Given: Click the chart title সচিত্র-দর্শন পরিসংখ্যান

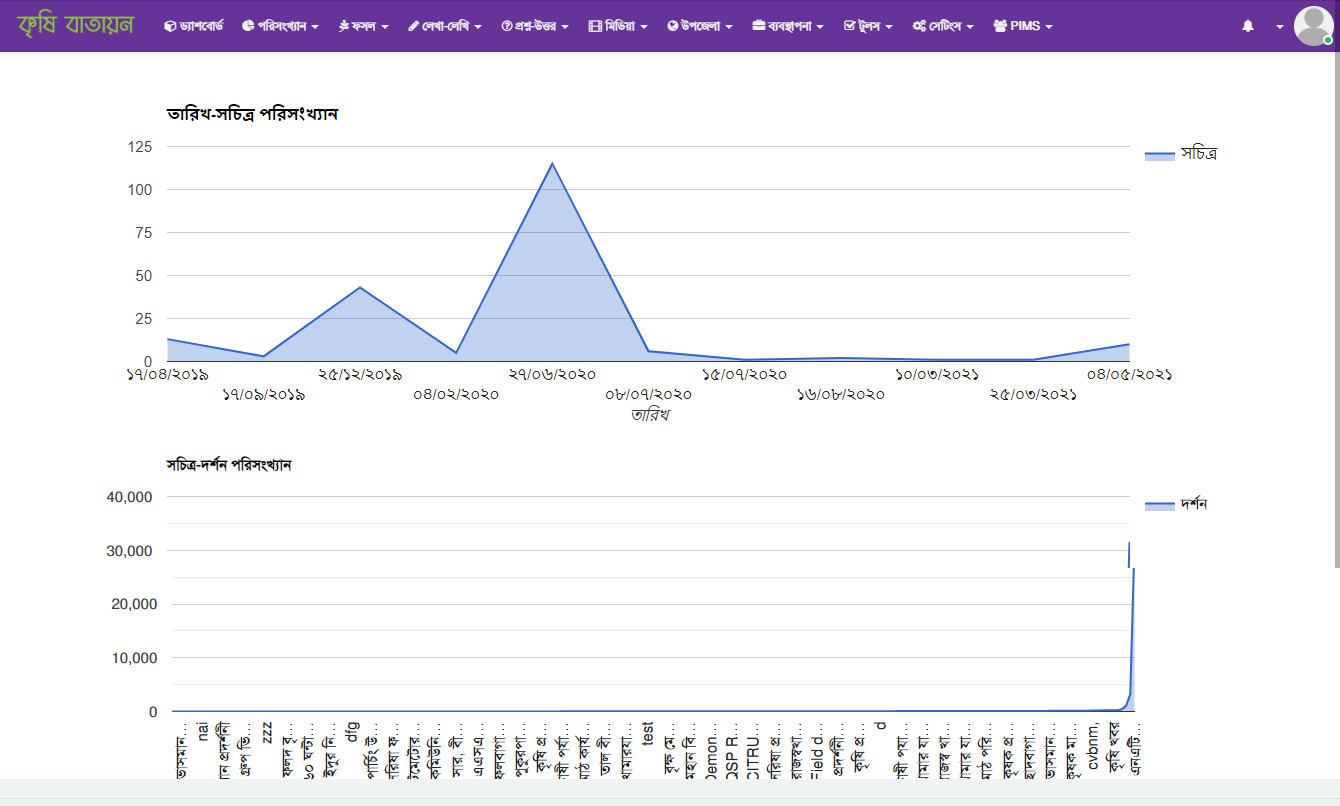Looking at the screenshot, I should 229,465.
